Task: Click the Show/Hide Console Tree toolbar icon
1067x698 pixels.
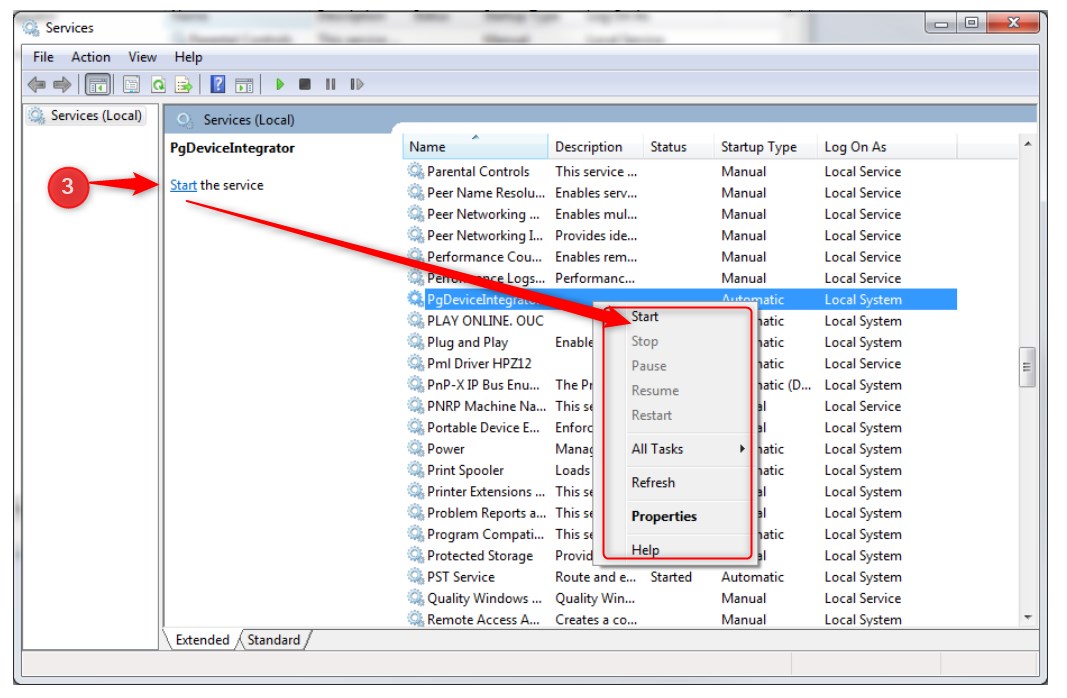Action: pyautogui.click(x=98, y=85)
